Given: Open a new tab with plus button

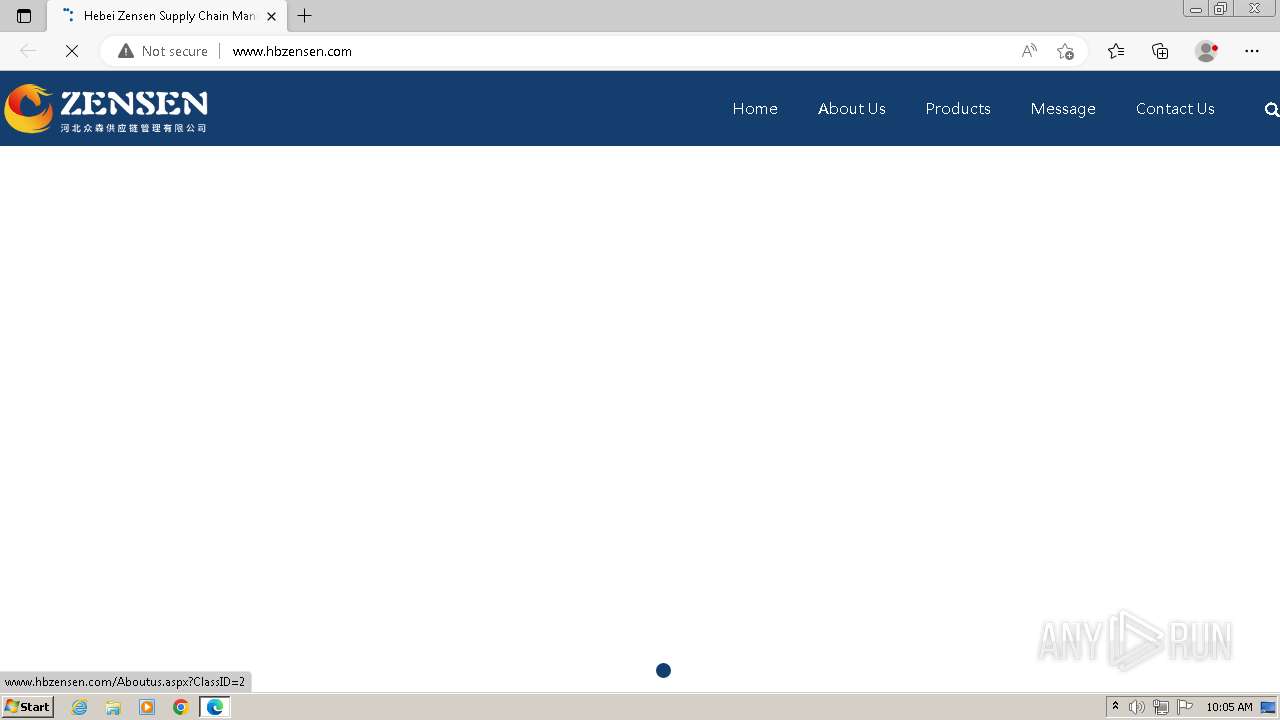Looking at the screenshot, I should click(x=305, y=16).
